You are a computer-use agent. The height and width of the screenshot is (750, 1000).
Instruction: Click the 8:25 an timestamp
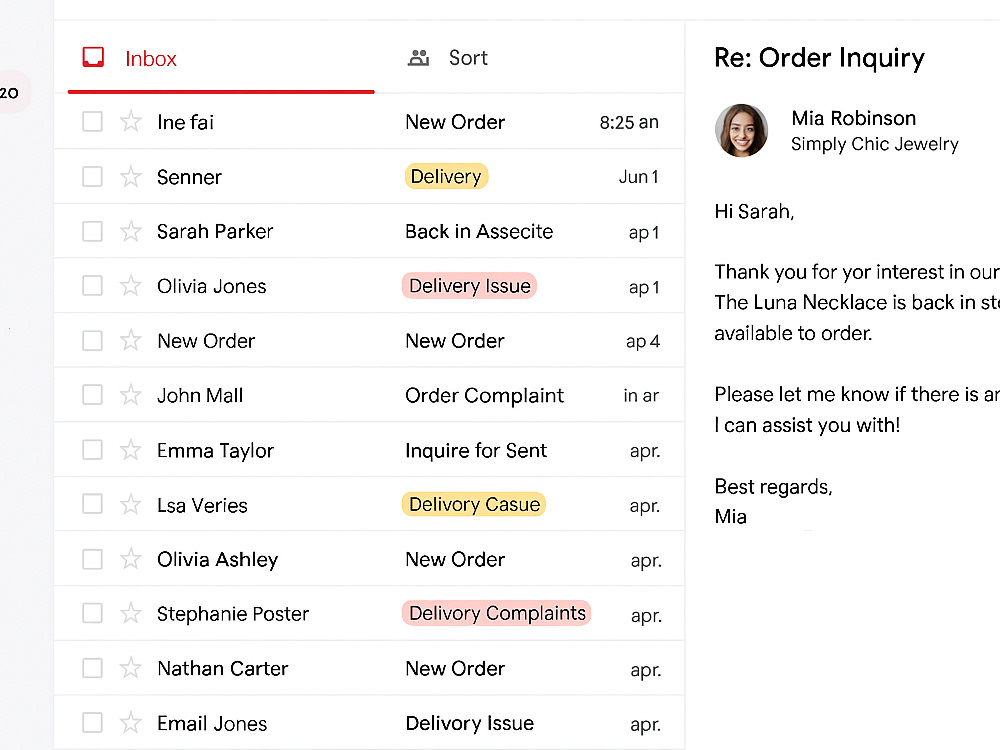(x=629, y=122)
